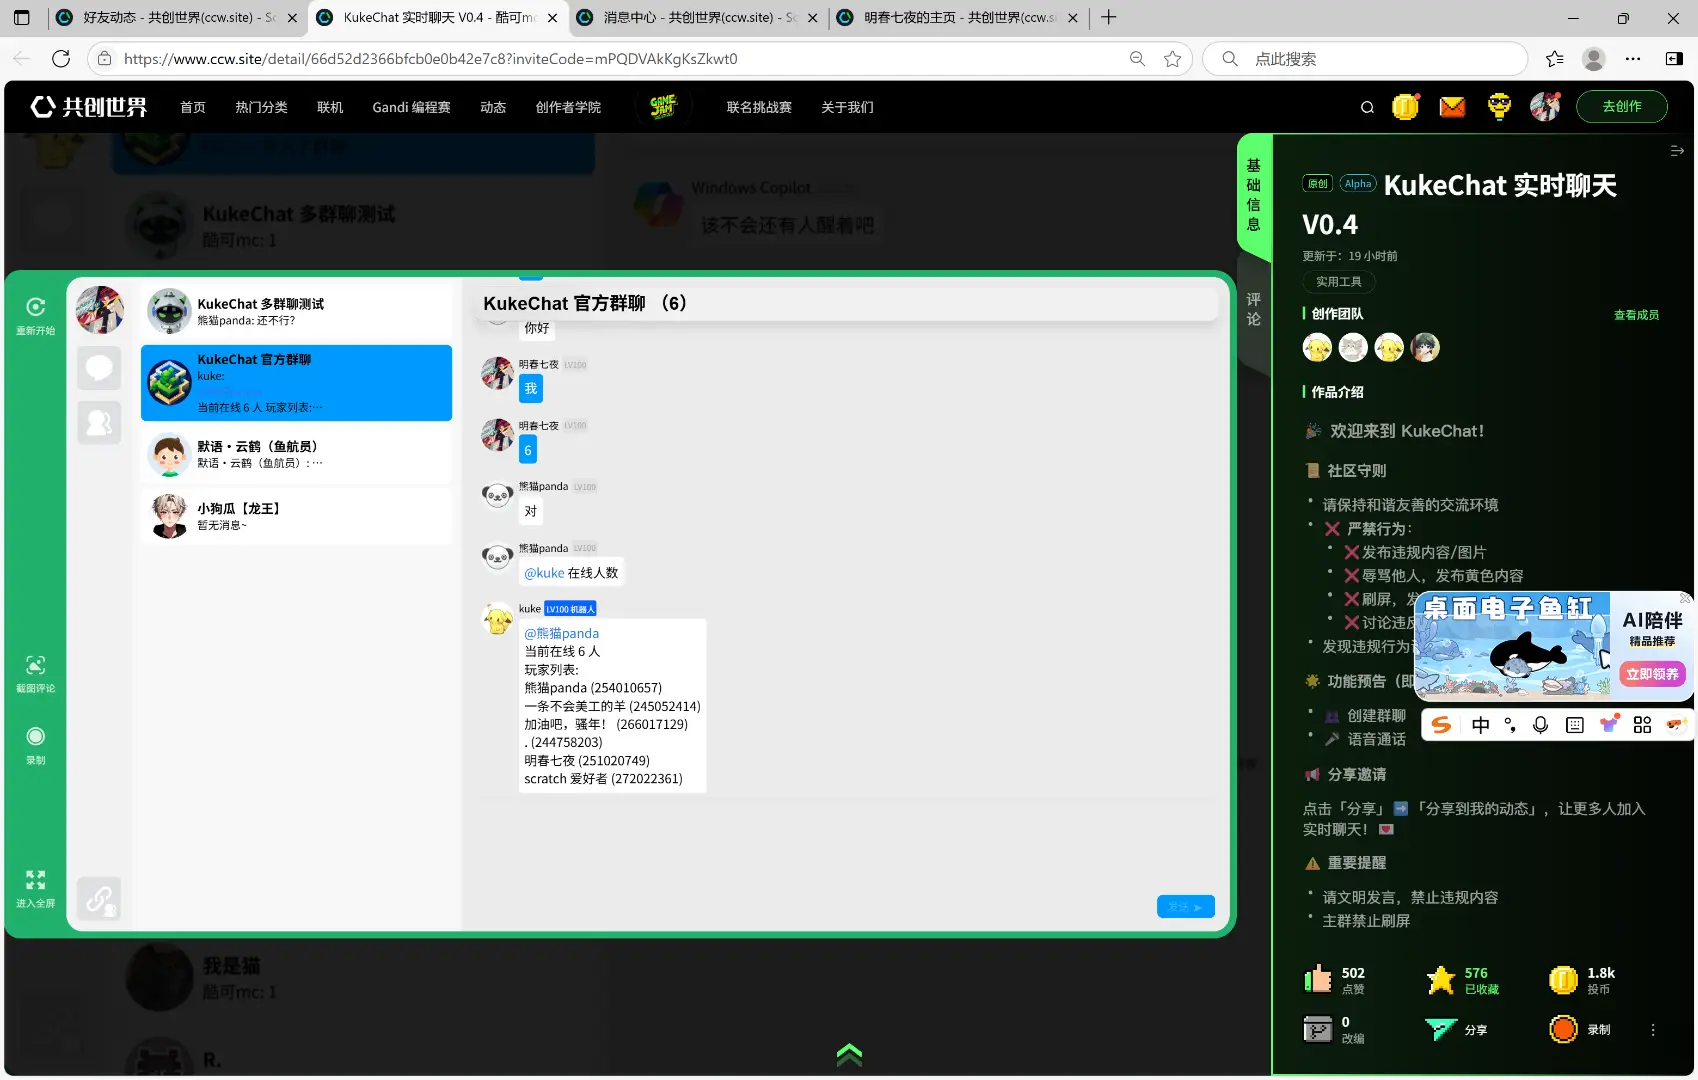Close the 桌面电子鱼缸 ad popup

1686,598
